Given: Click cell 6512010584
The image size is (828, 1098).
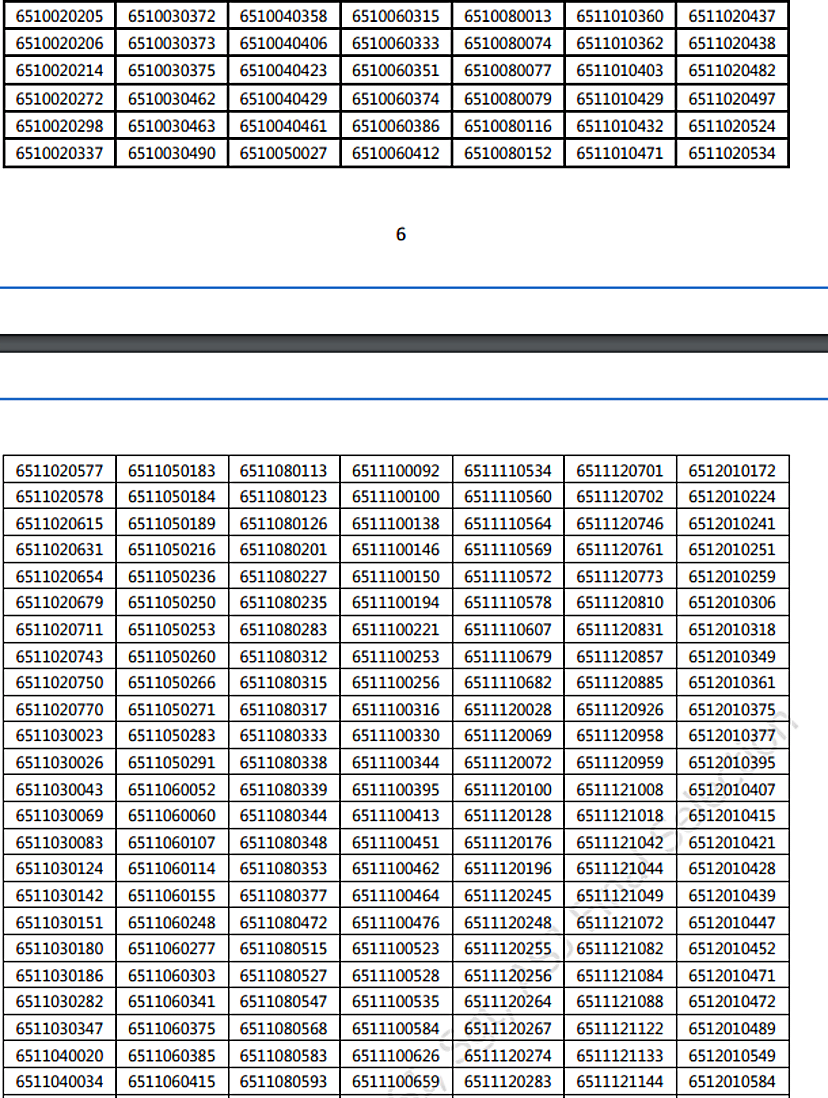Looking at the screenshot, I should tap(732, 1081).
